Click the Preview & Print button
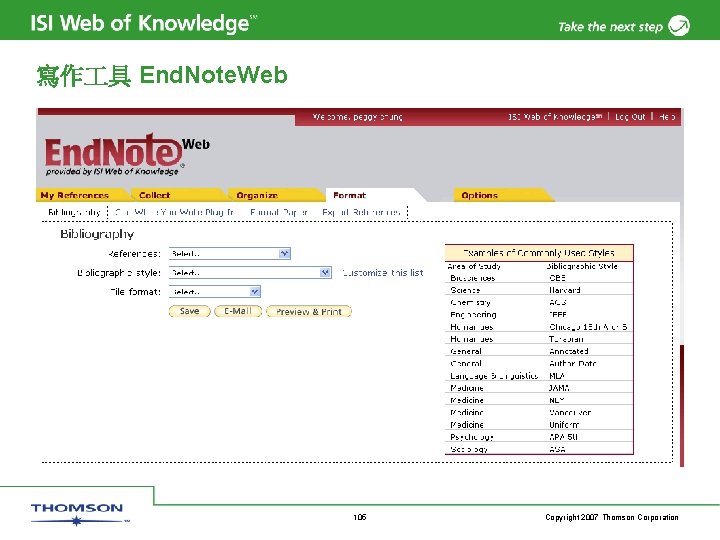This screenshot has width=720, height=540. click(x=309, y=311)
